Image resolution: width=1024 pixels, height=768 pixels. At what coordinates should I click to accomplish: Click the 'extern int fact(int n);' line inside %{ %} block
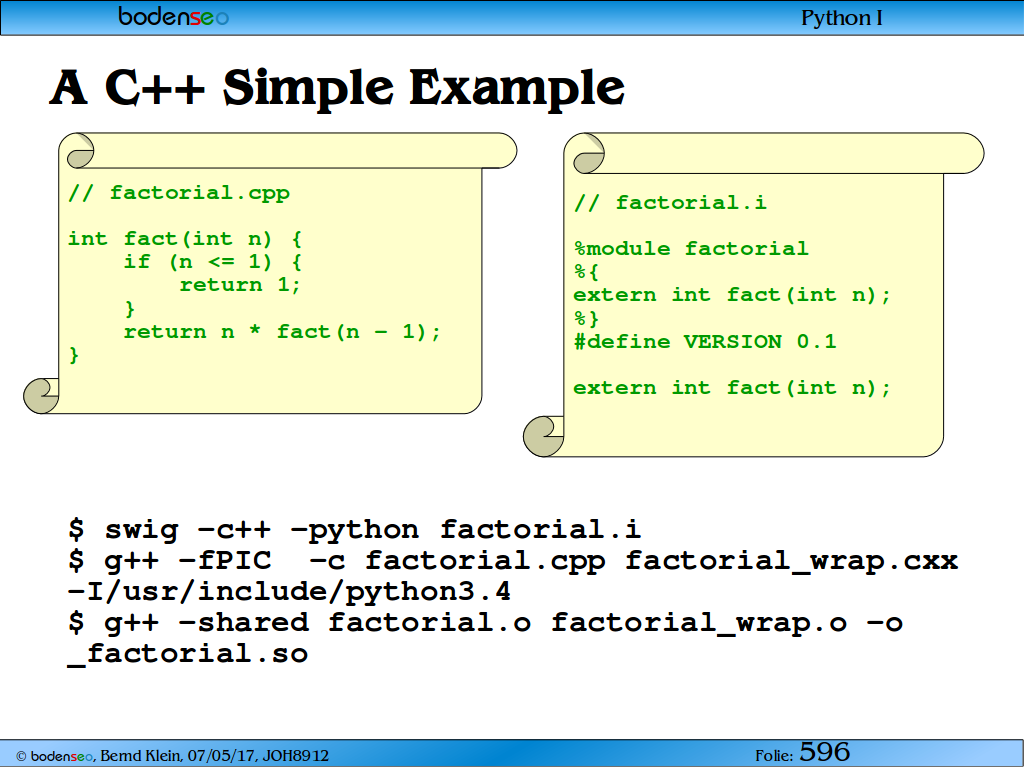(731, 295)
